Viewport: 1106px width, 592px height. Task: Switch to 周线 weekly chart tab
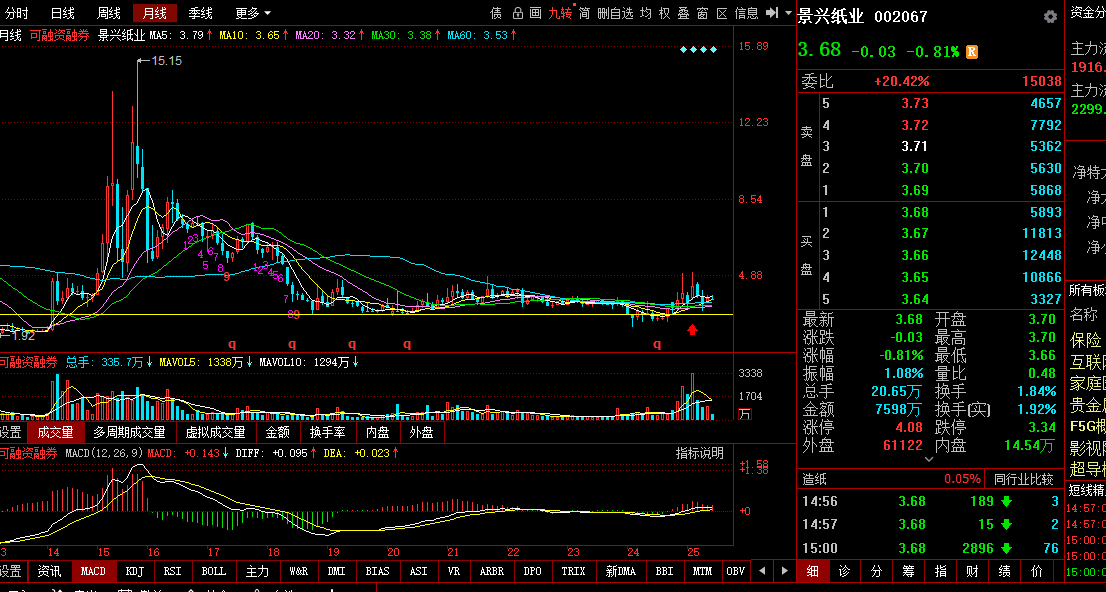click(109, 13)
